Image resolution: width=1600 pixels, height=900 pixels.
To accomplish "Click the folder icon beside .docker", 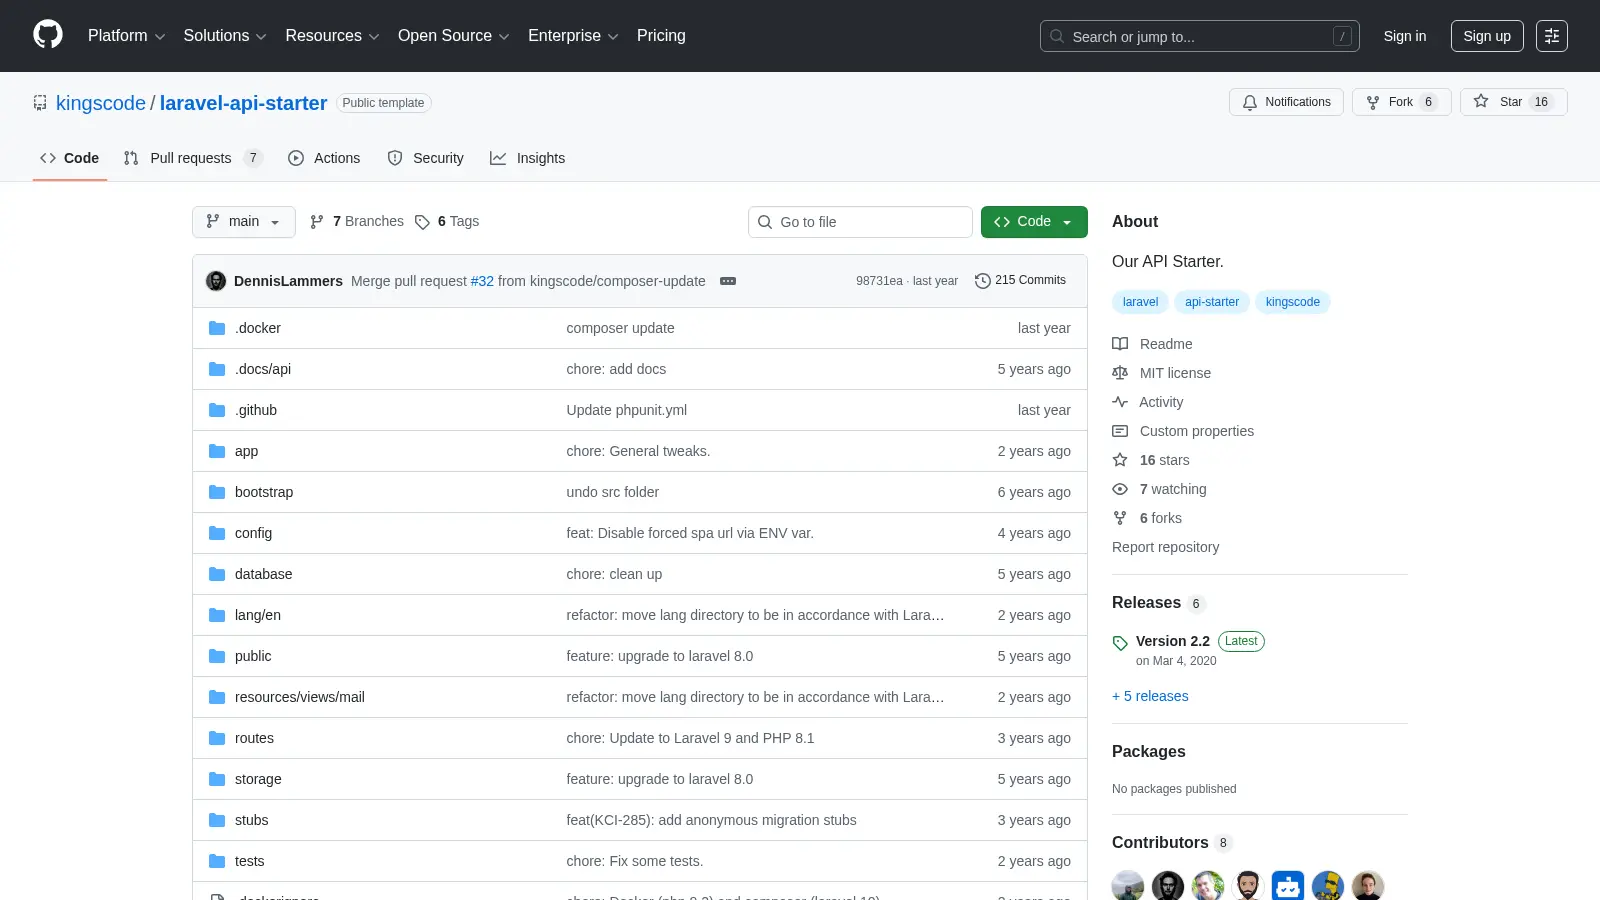I will tap(217, 328).
